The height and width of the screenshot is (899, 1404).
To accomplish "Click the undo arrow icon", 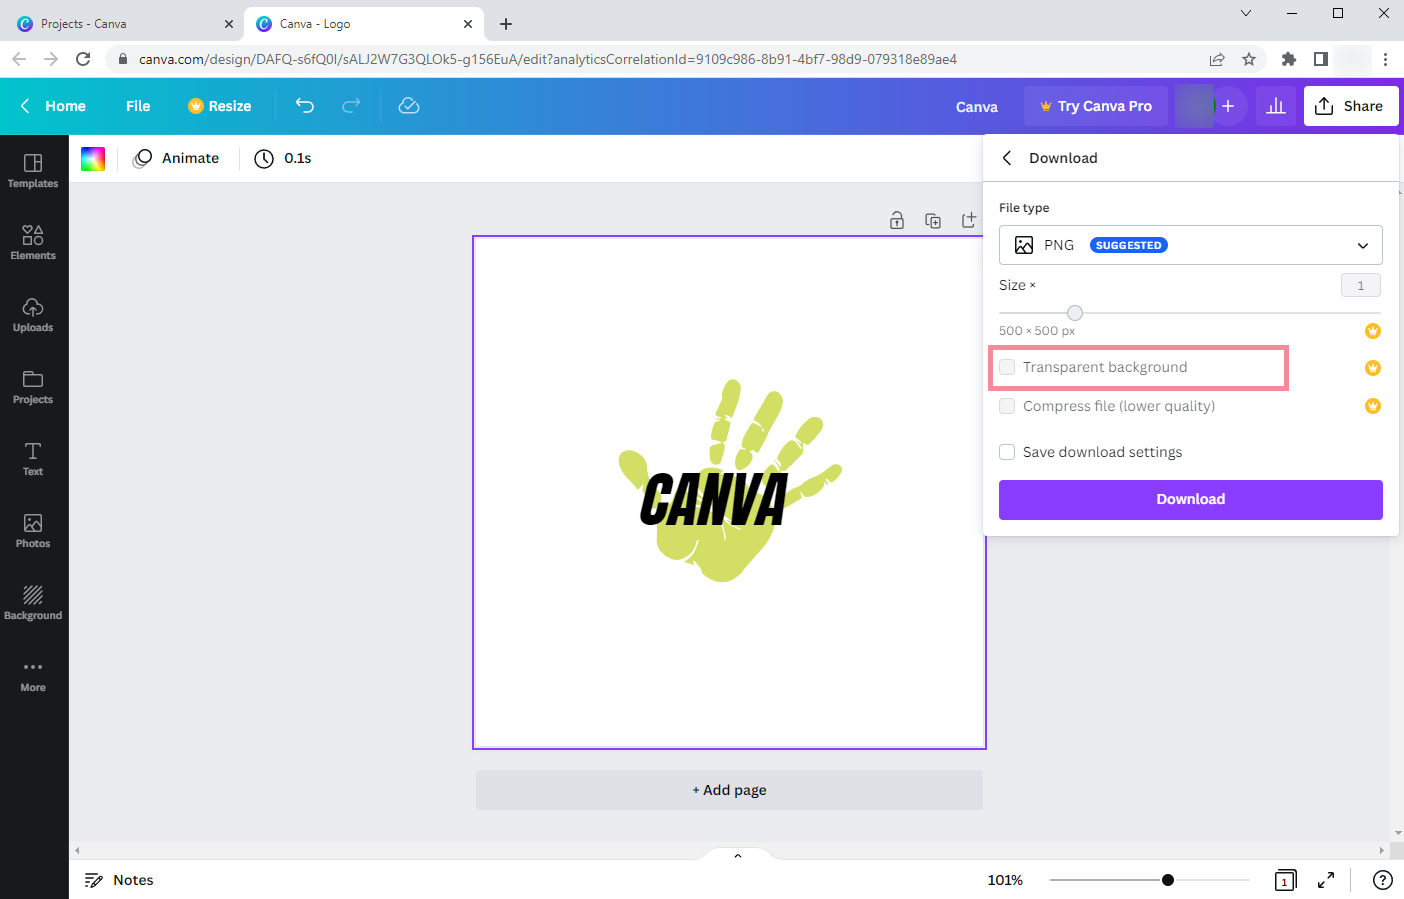I will coord(305,106).
